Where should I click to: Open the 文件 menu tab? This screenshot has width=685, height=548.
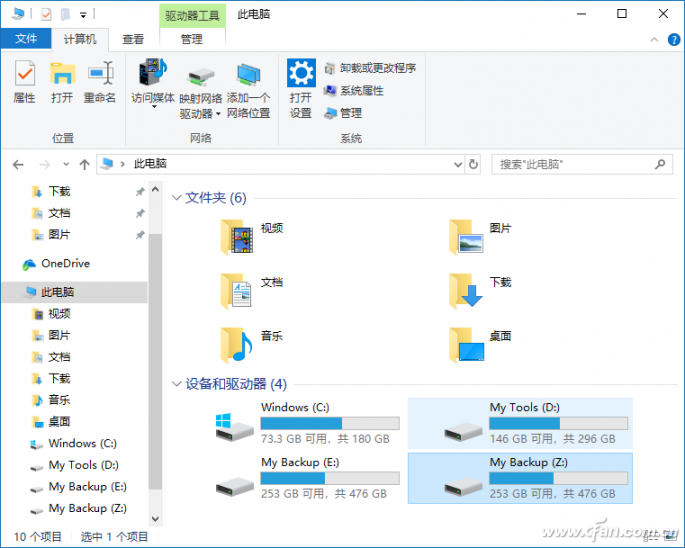26,38
